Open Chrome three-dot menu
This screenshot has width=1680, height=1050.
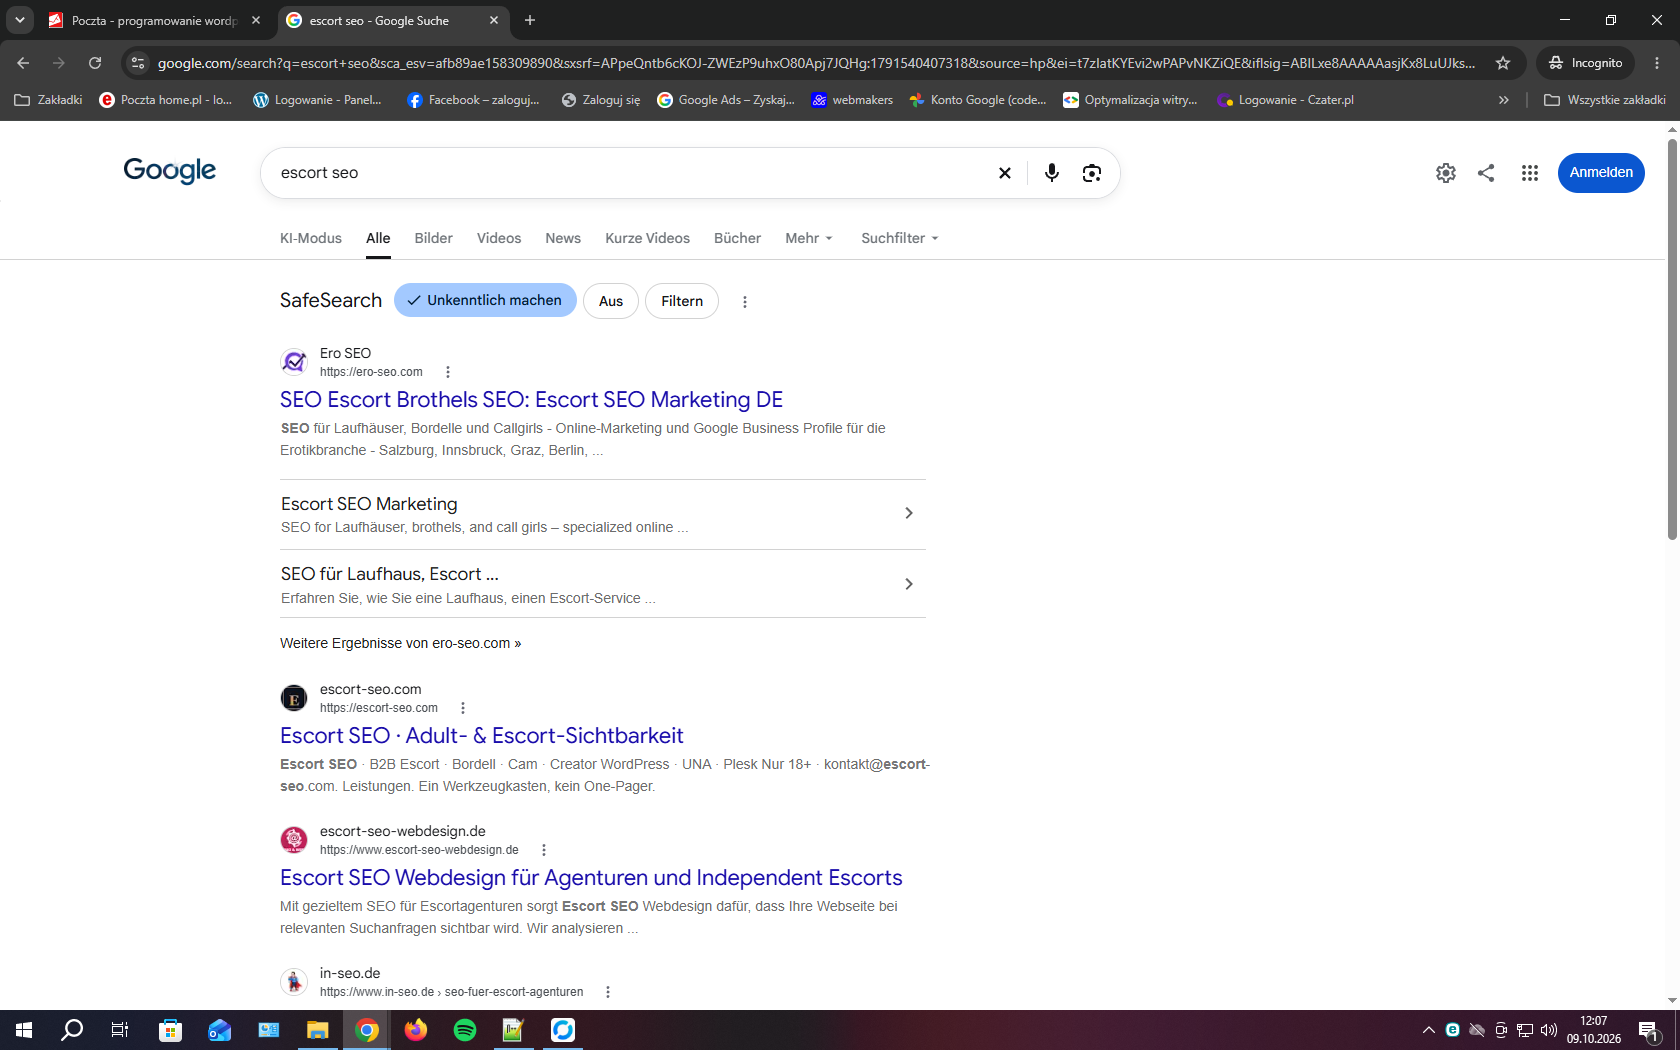pos(1657,63)
